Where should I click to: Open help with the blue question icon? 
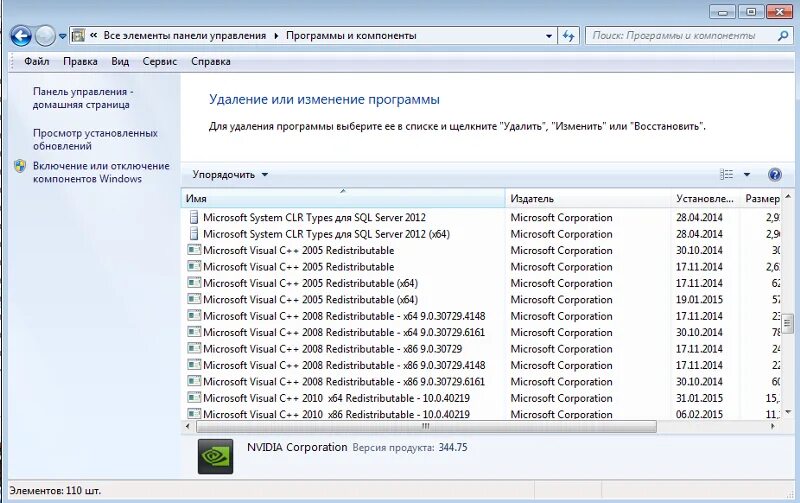[x=774, y=174]
